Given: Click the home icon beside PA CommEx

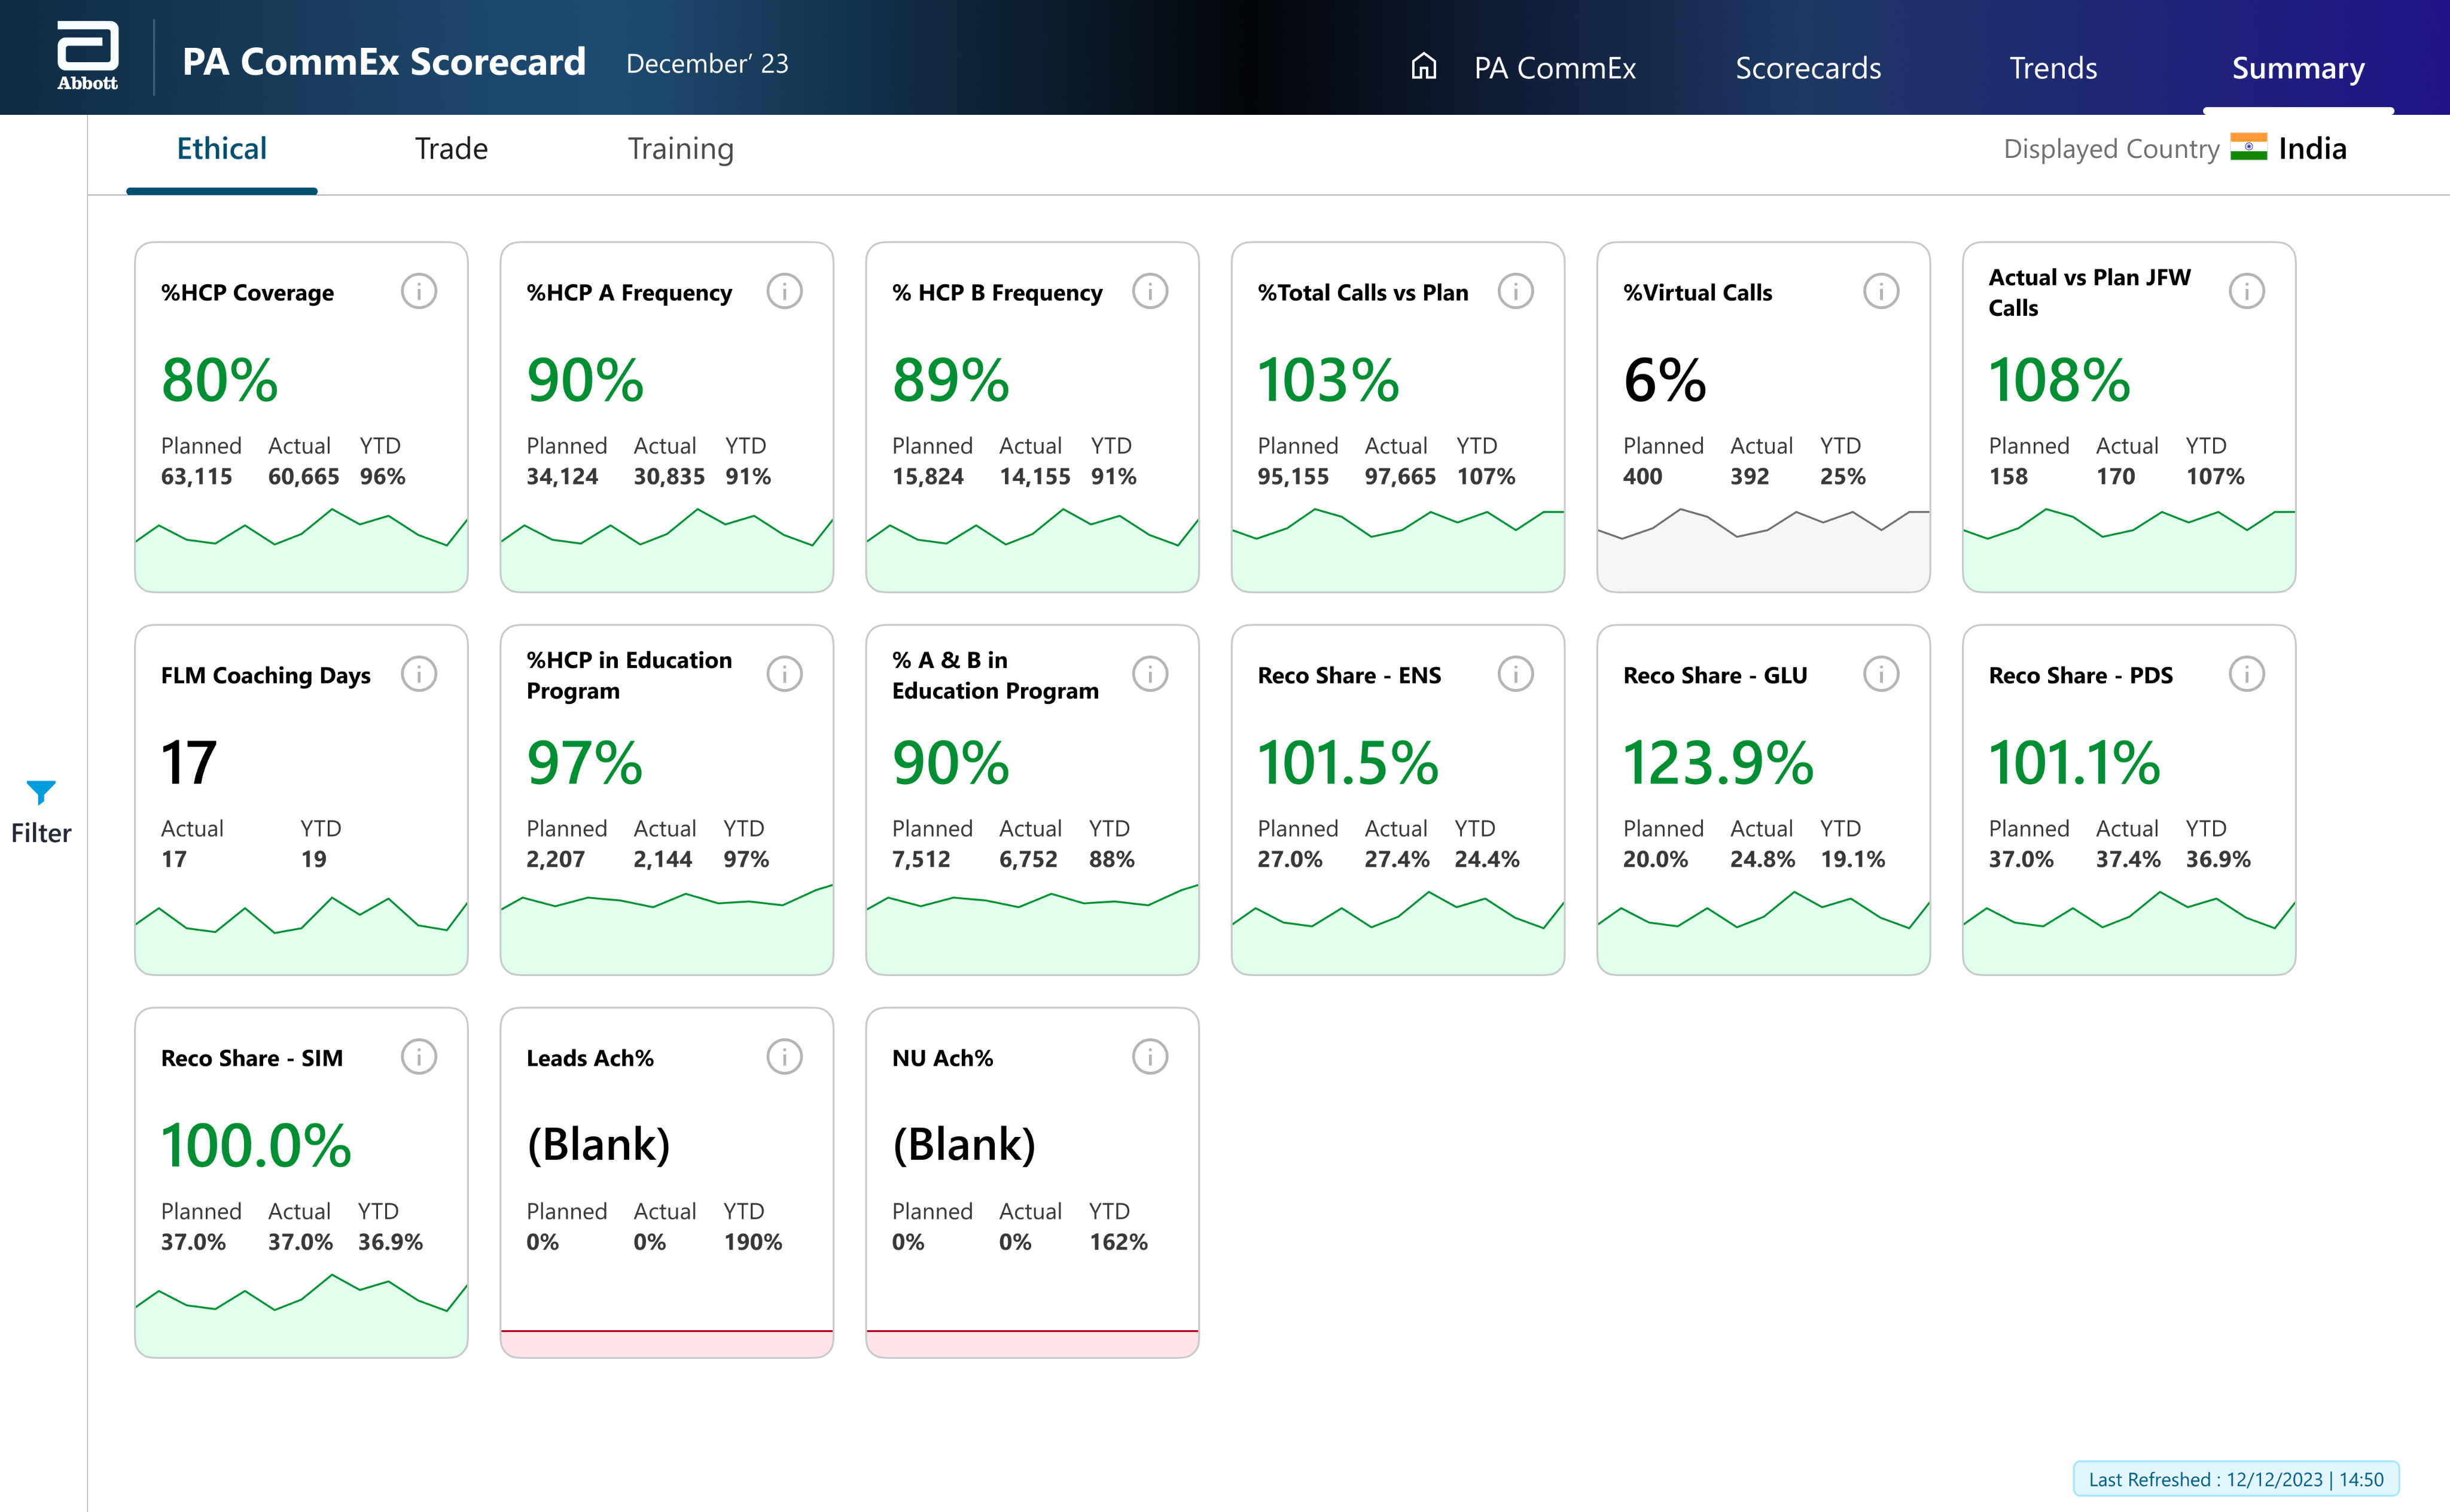Looking at the screenshot, I should pos(1423,67).
